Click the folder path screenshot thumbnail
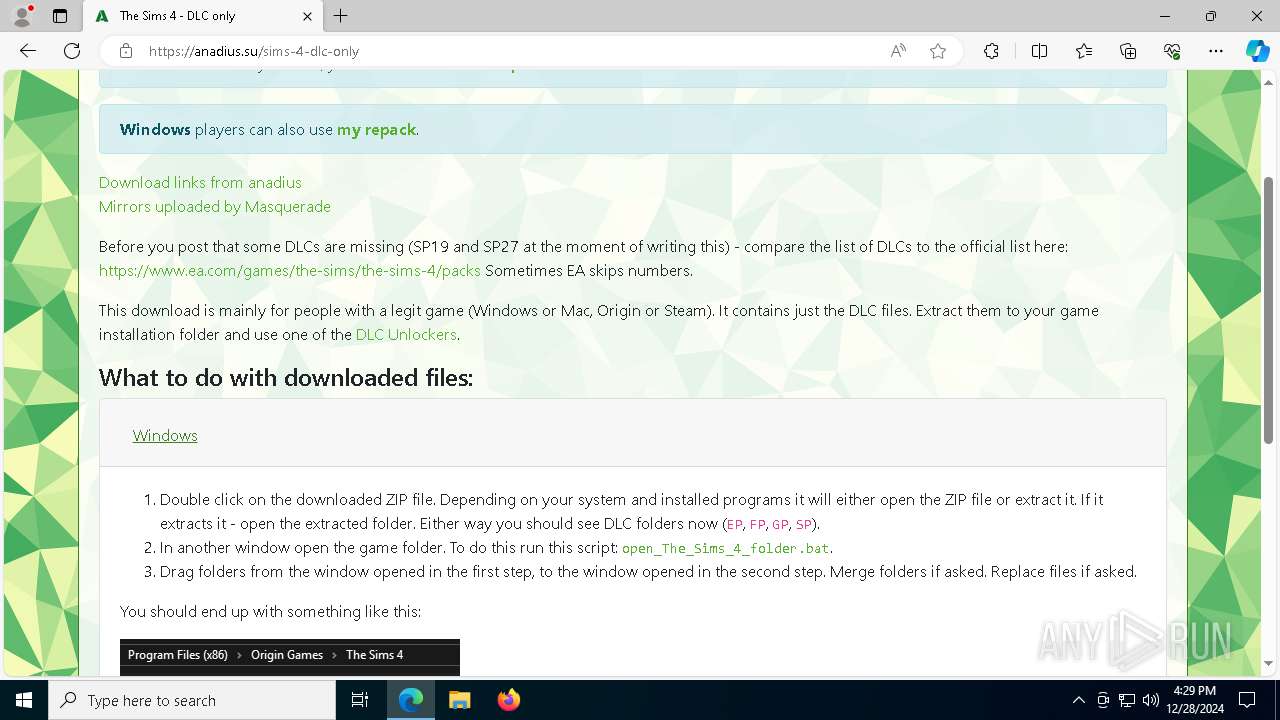 click(290, 657)
